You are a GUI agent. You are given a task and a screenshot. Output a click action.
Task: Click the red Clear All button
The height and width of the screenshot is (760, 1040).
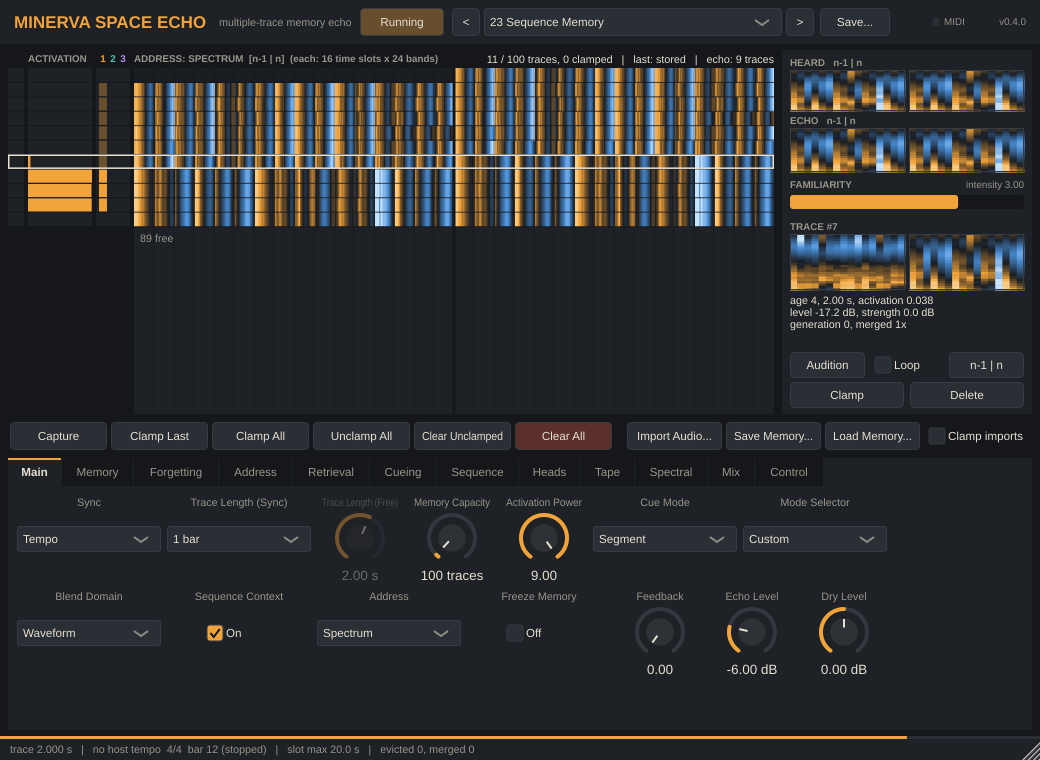[x=563, y=436]
